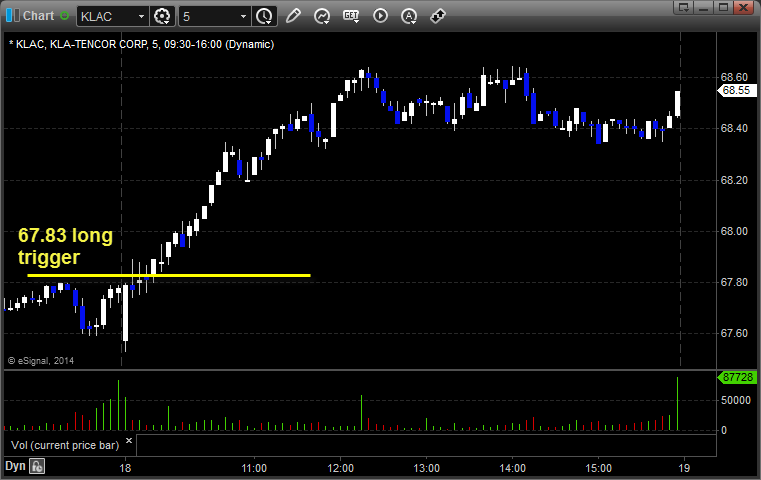The image size is (761, 480).
Task: Click the '19' date label on time axis
Action: point(684,468)
